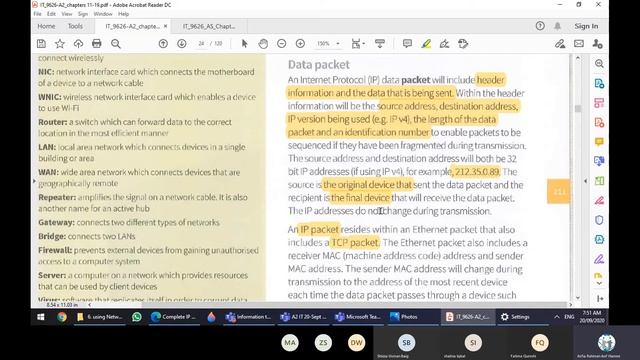Click the horizontal scrollbar right arrow
The image size is (640, 360).
point(571,304)
